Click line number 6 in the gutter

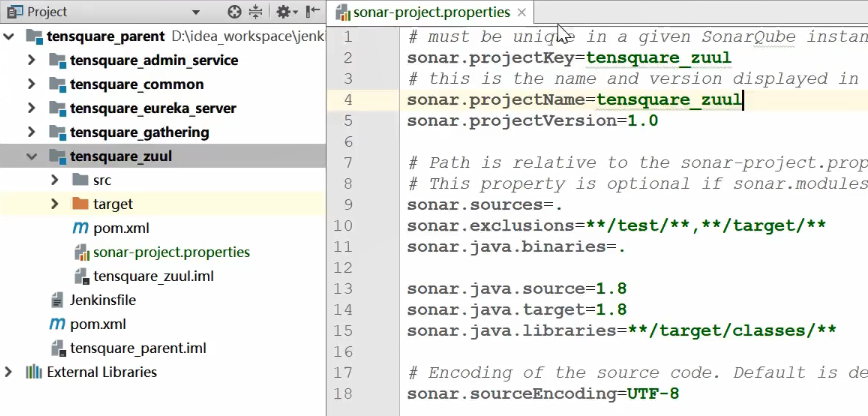[x=348, y=142]
